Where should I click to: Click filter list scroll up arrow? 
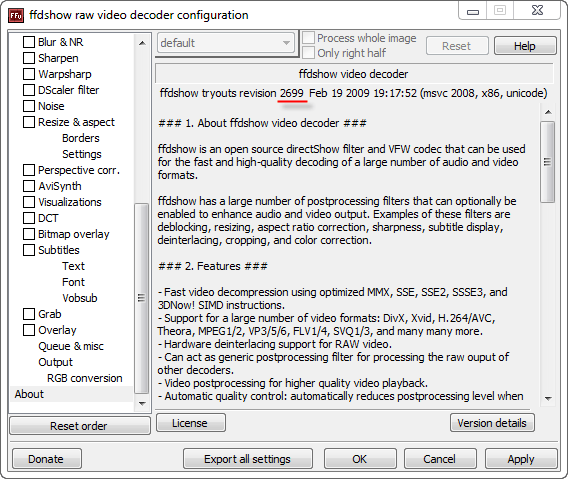(142, 43)
